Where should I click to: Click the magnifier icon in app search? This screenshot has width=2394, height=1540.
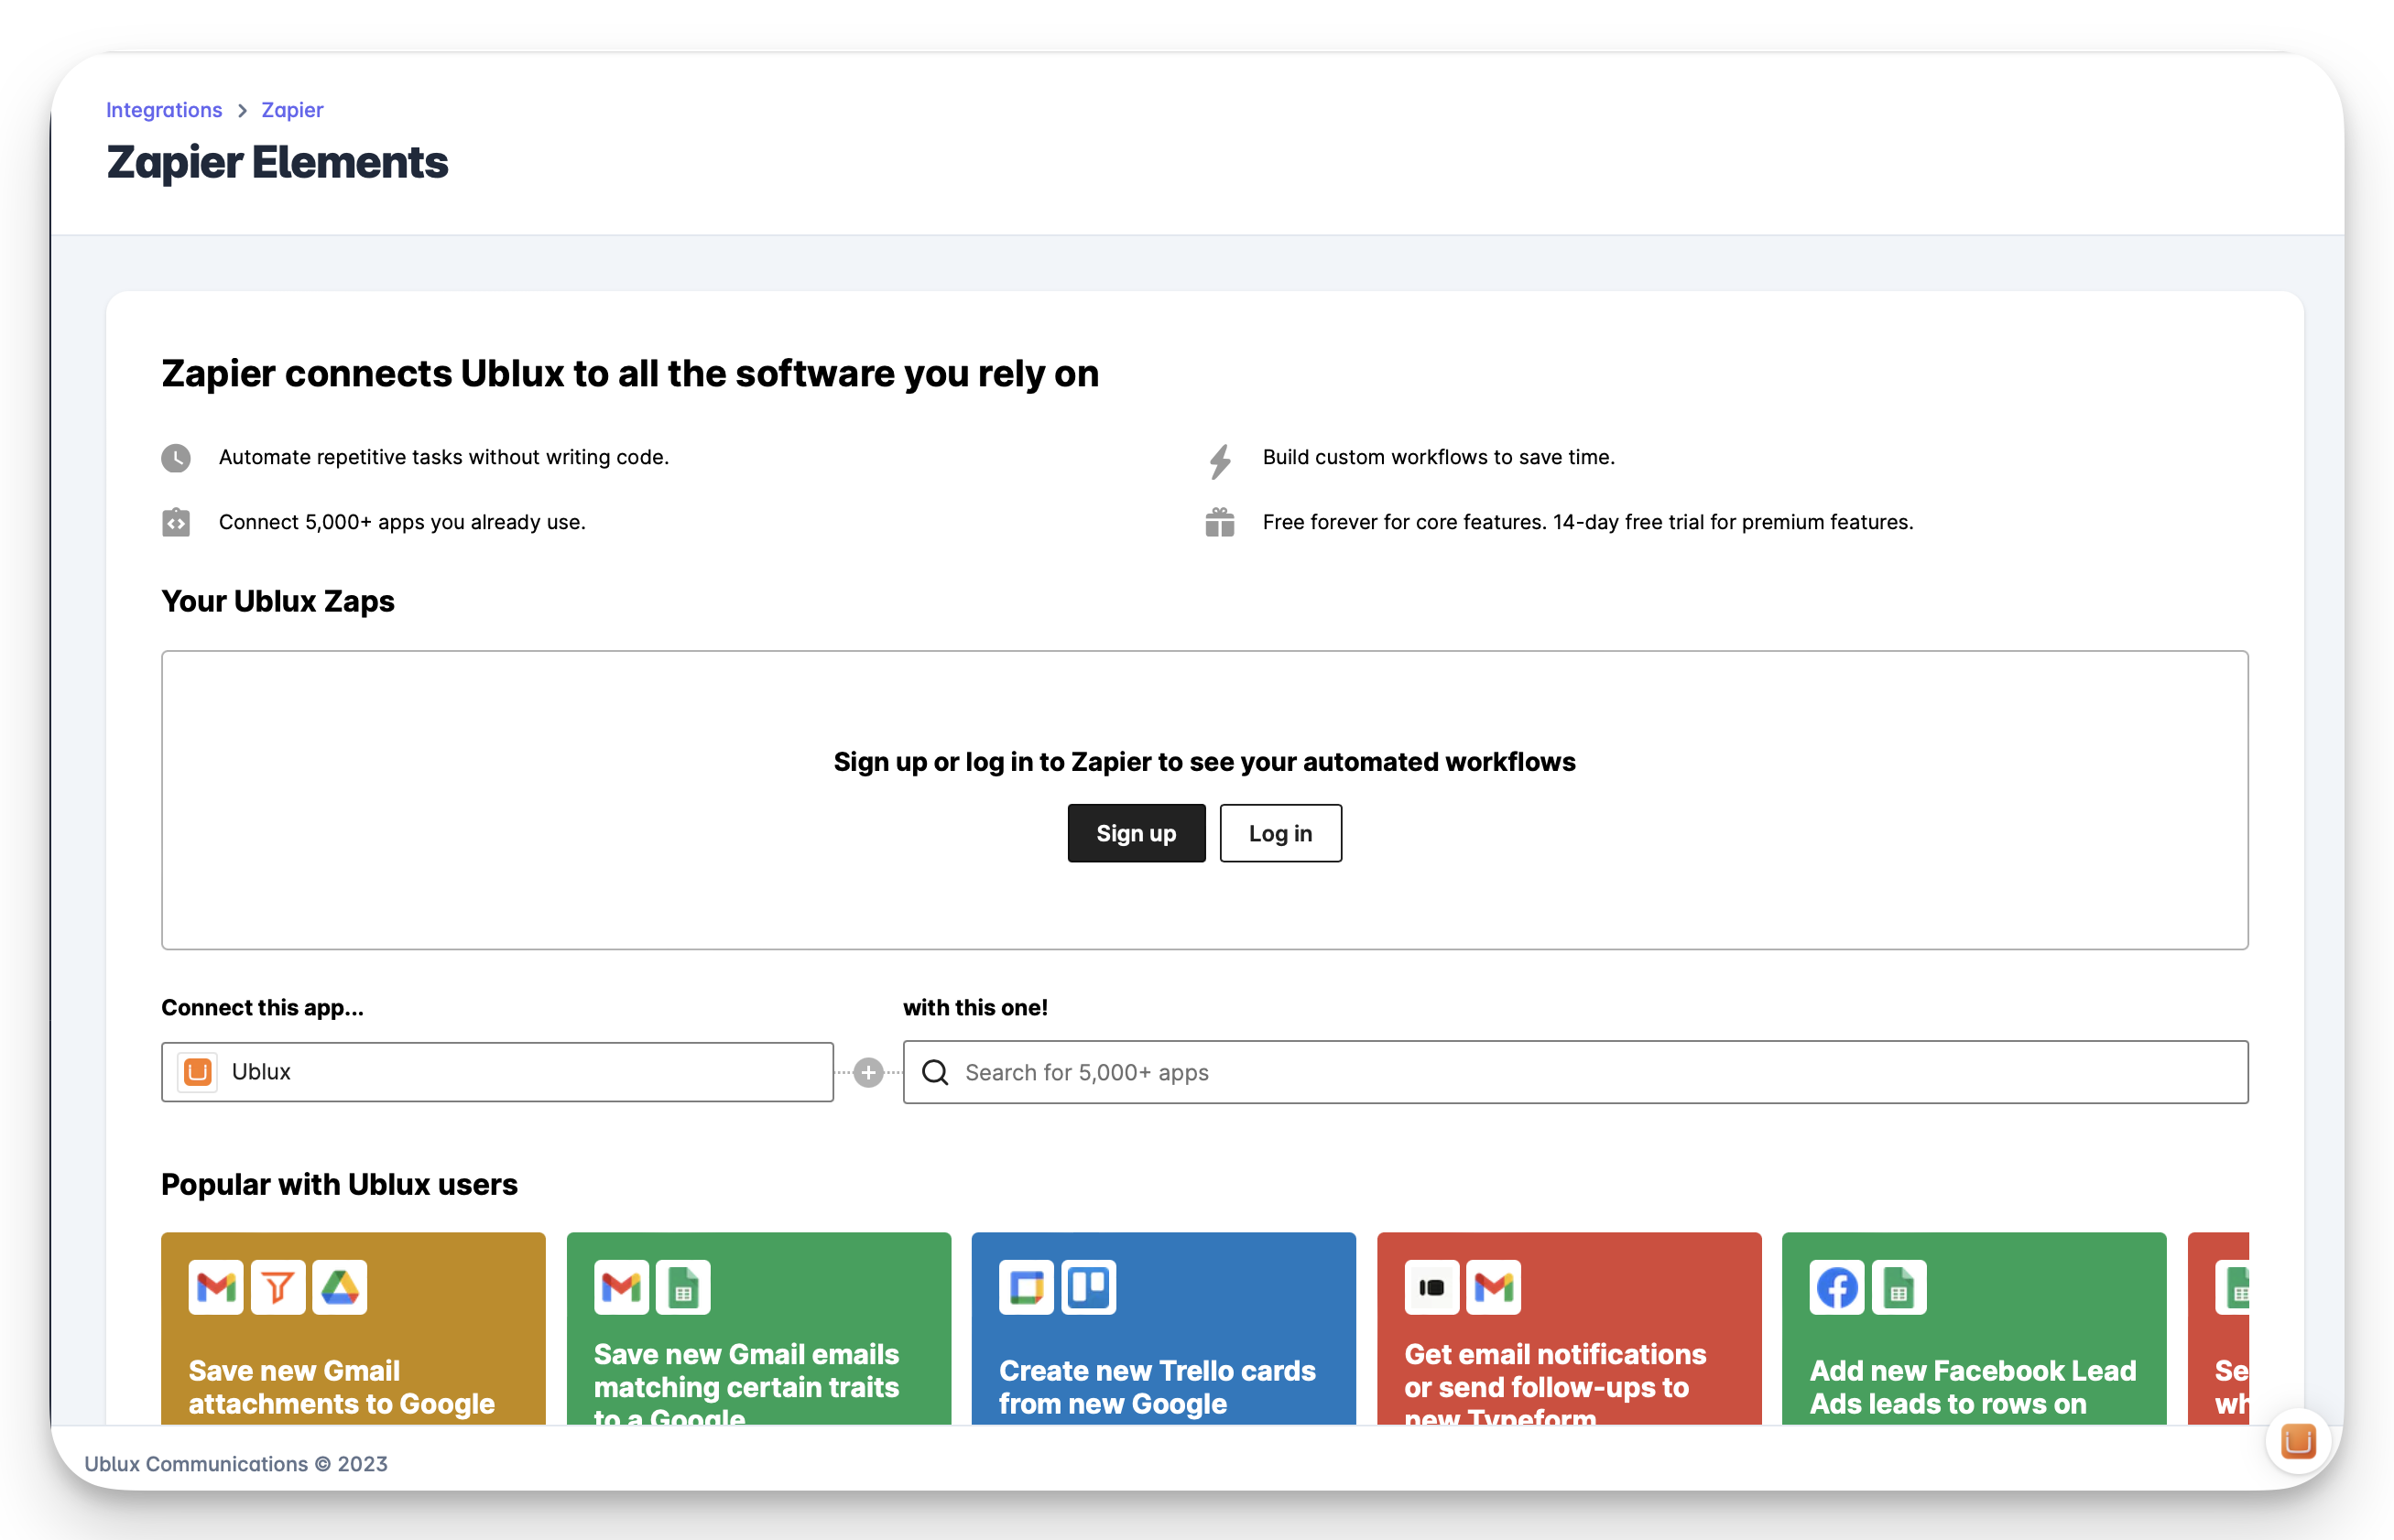(x=935, y=1072)
